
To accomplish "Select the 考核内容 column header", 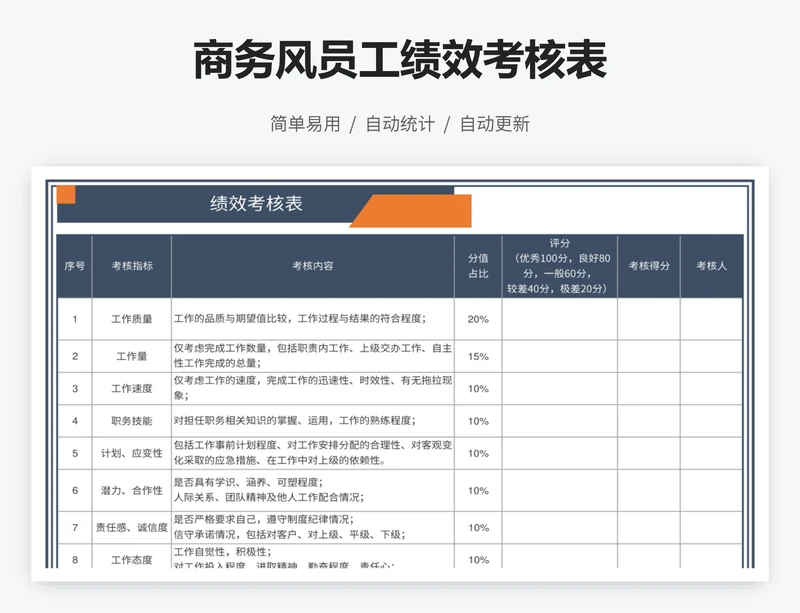I will pyautogui.click(x=313, y=266).
